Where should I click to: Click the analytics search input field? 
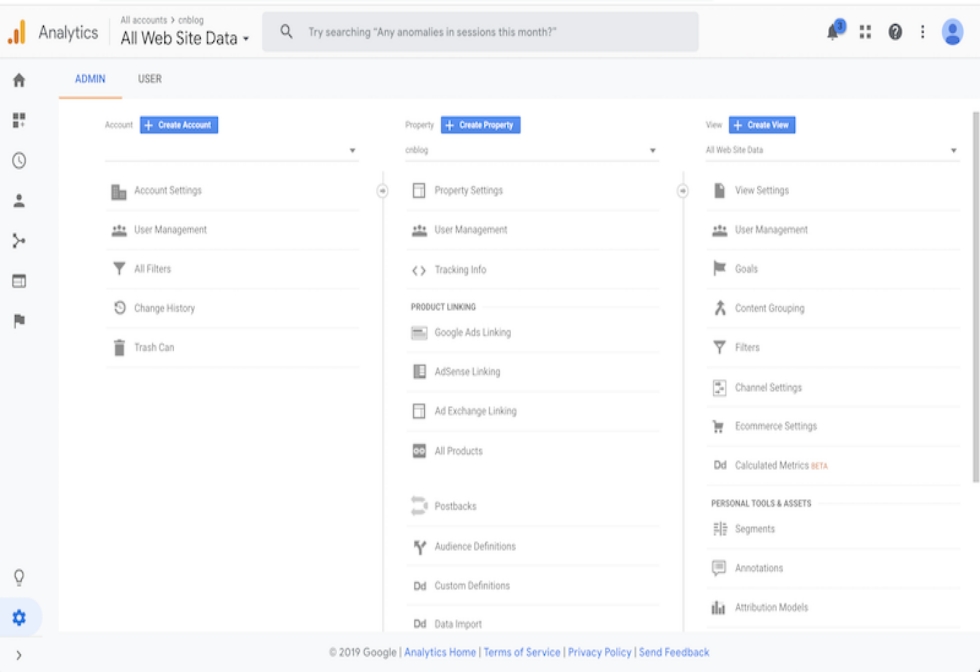coord(490,32)
